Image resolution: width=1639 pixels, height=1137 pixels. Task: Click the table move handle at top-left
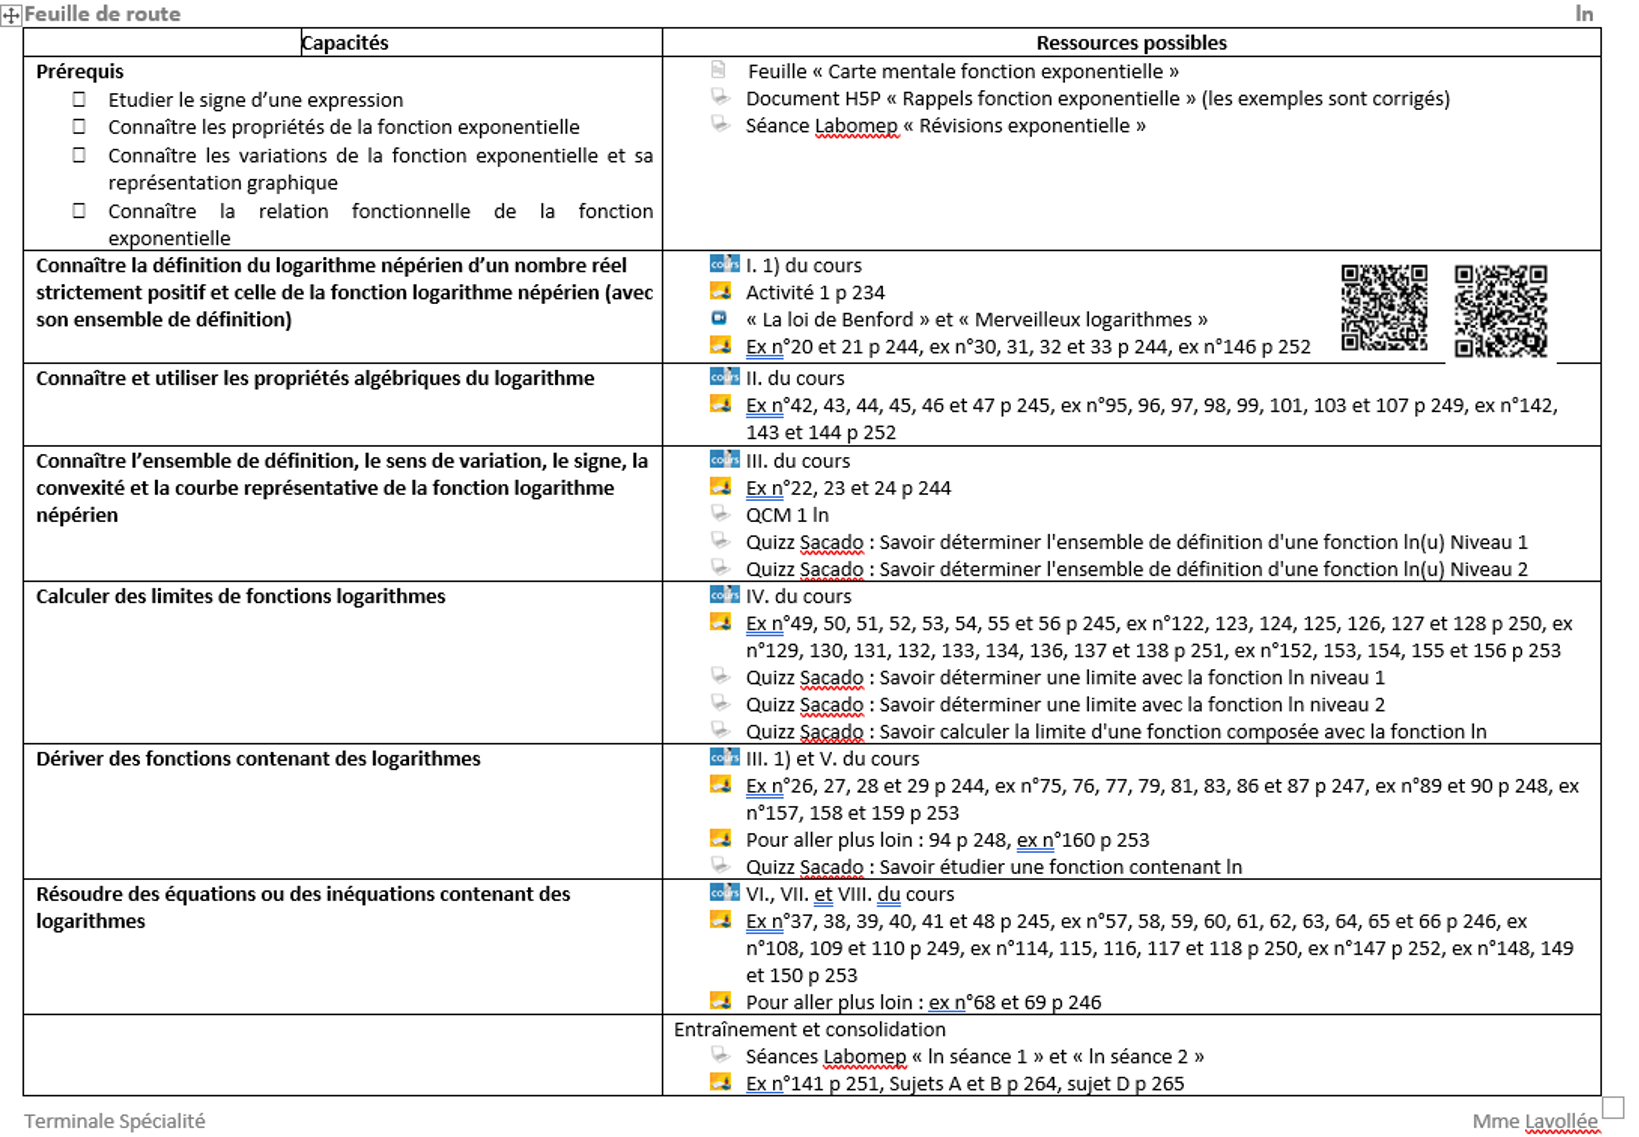(11, 16)
